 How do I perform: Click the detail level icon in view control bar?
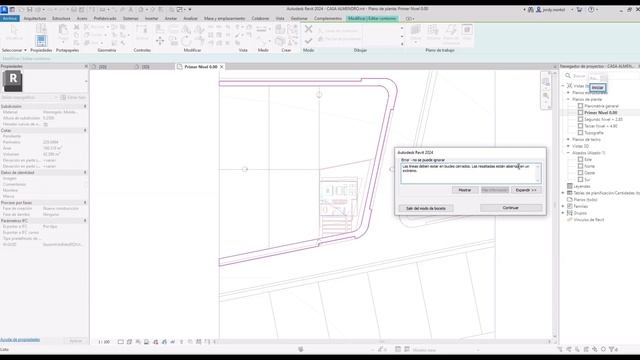pos(121,342)
